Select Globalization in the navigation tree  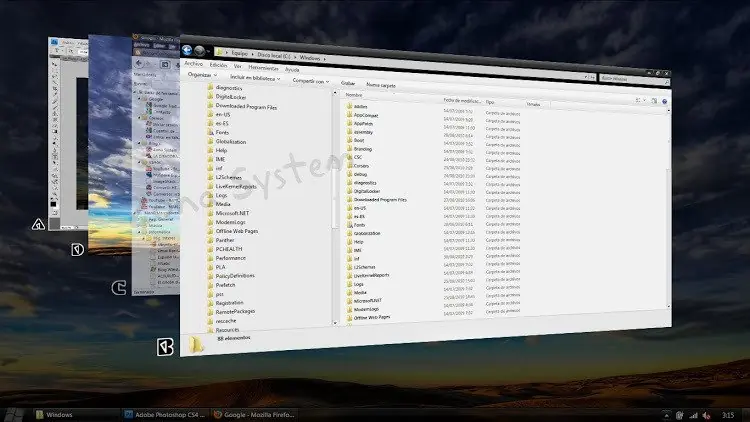click(x=231, y=142)
